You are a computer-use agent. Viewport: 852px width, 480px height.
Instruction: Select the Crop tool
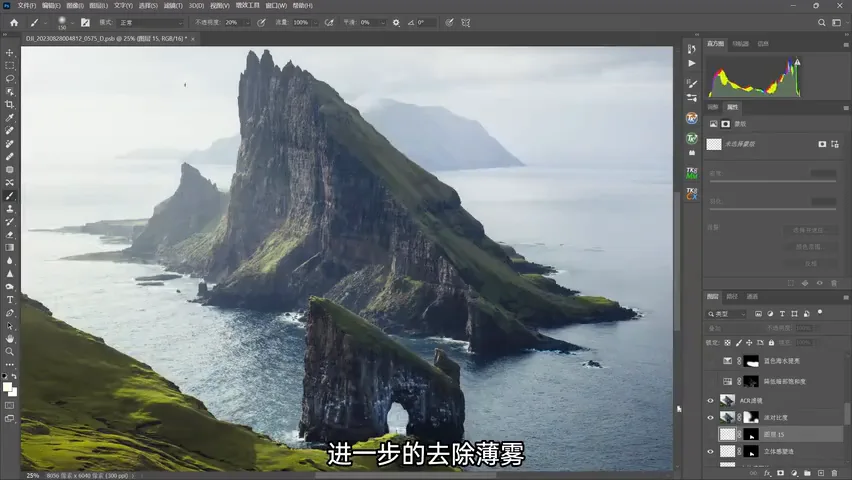[10, 105]
